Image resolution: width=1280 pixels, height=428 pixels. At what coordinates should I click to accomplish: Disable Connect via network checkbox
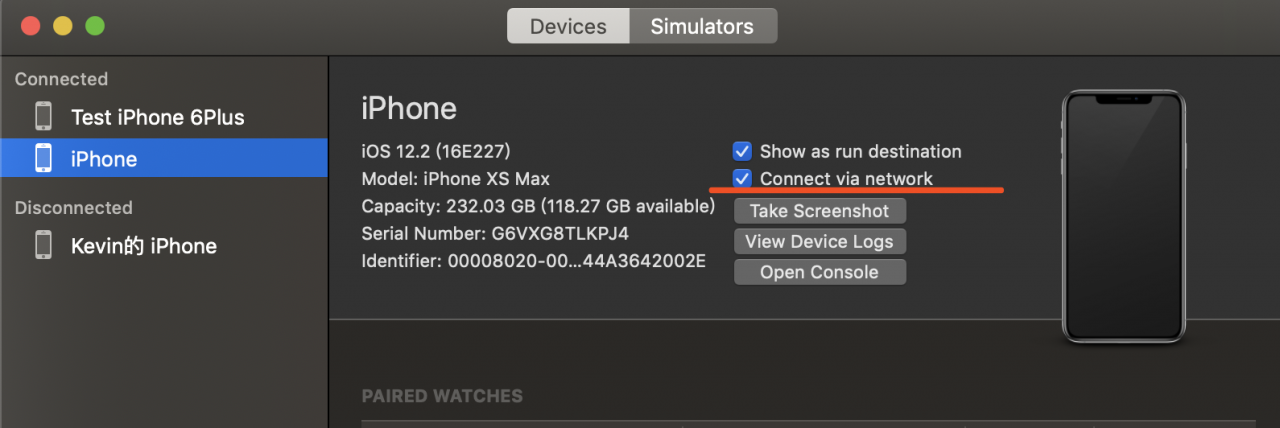pyautogui.click(x=742, y=178)
